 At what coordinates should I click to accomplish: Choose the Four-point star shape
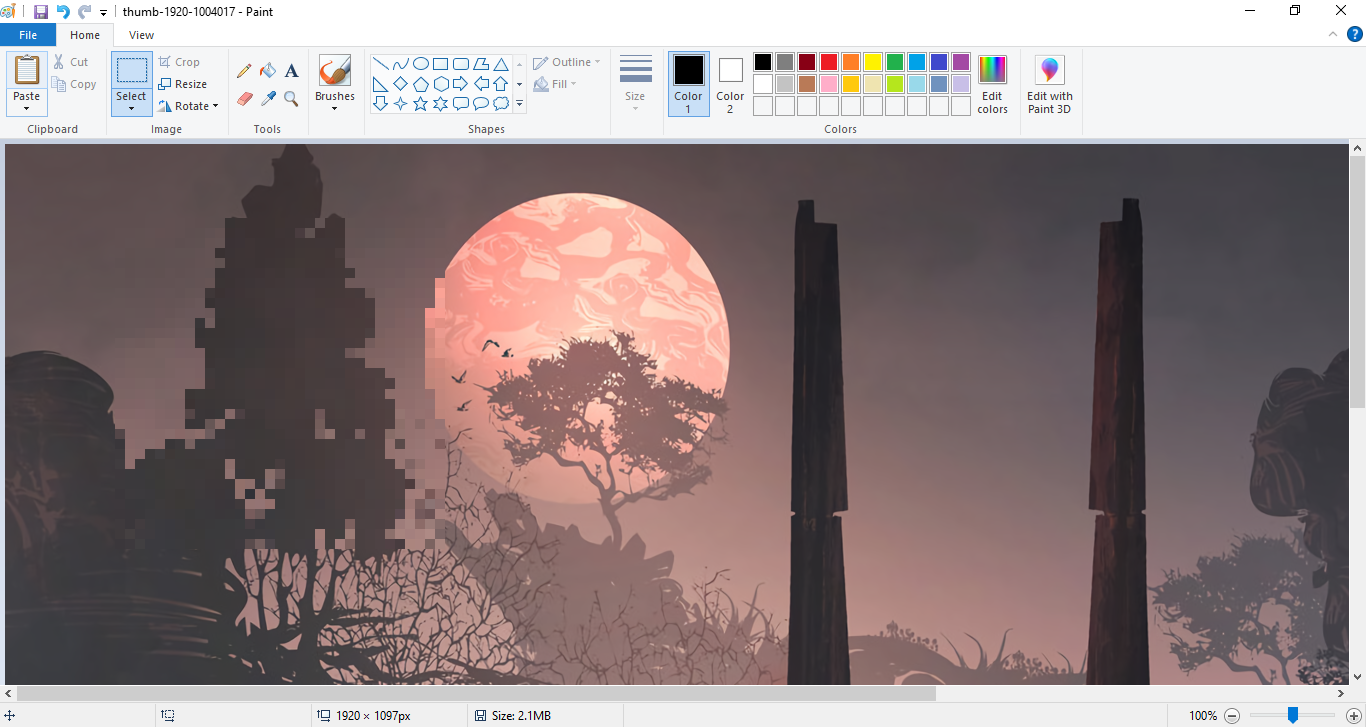pos(401,103)
